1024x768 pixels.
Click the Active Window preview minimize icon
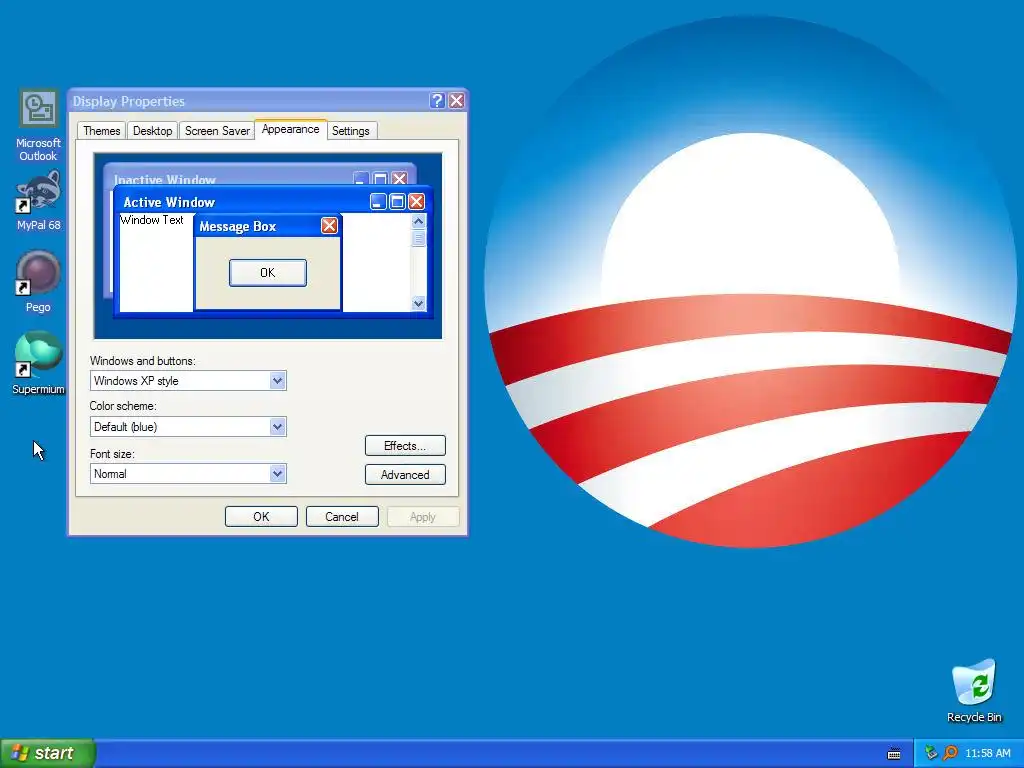(x=378, y=202)
